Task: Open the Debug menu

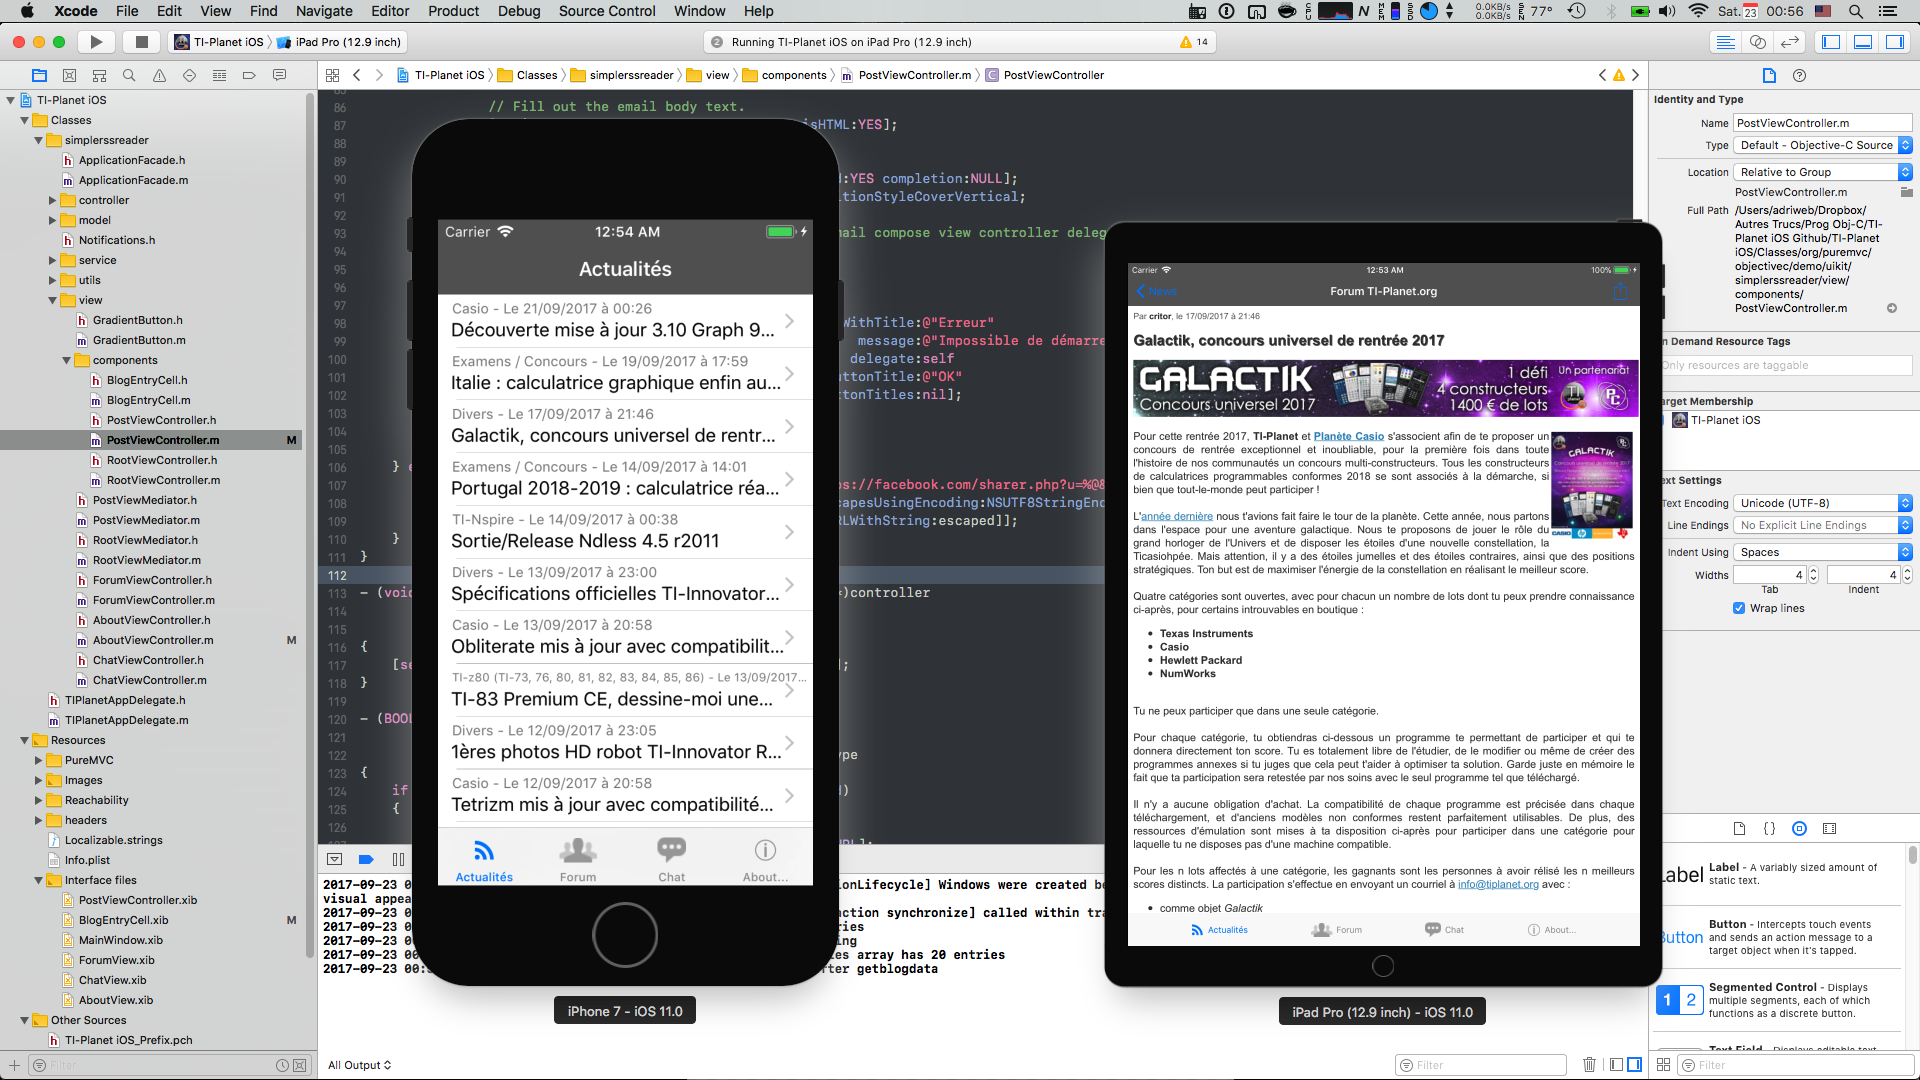Action: [519, 11]
